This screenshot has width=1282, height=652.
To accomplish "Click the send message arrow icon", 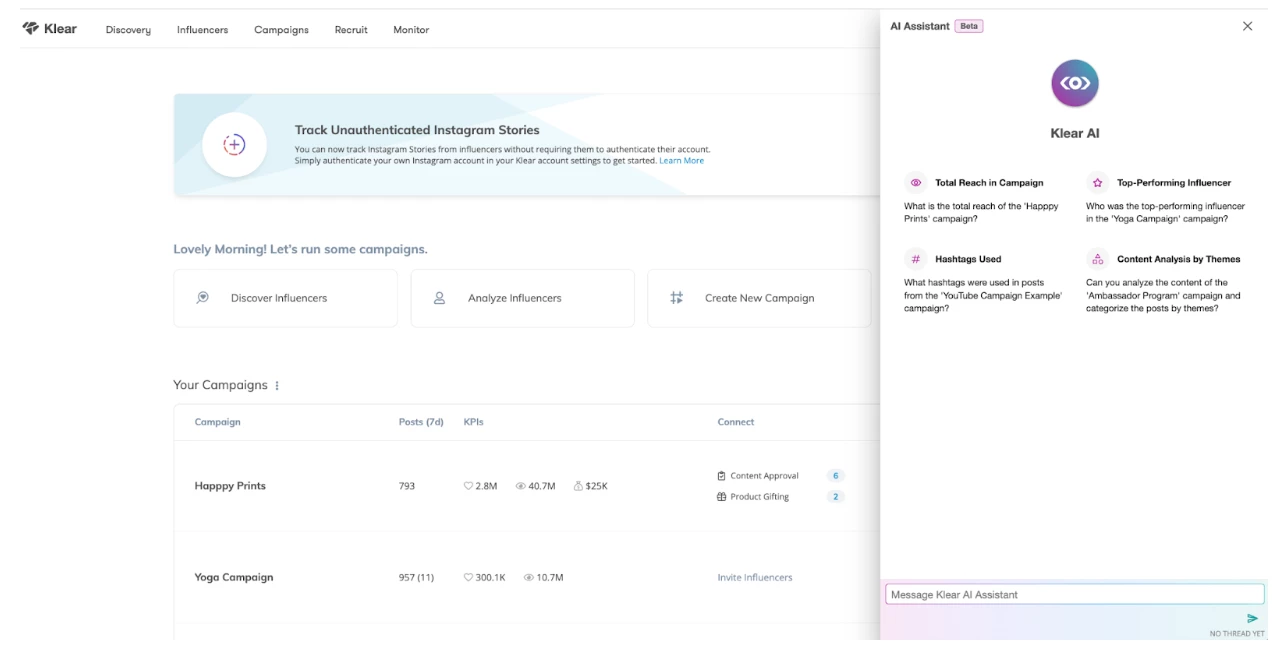I will tap(1252, 619).
